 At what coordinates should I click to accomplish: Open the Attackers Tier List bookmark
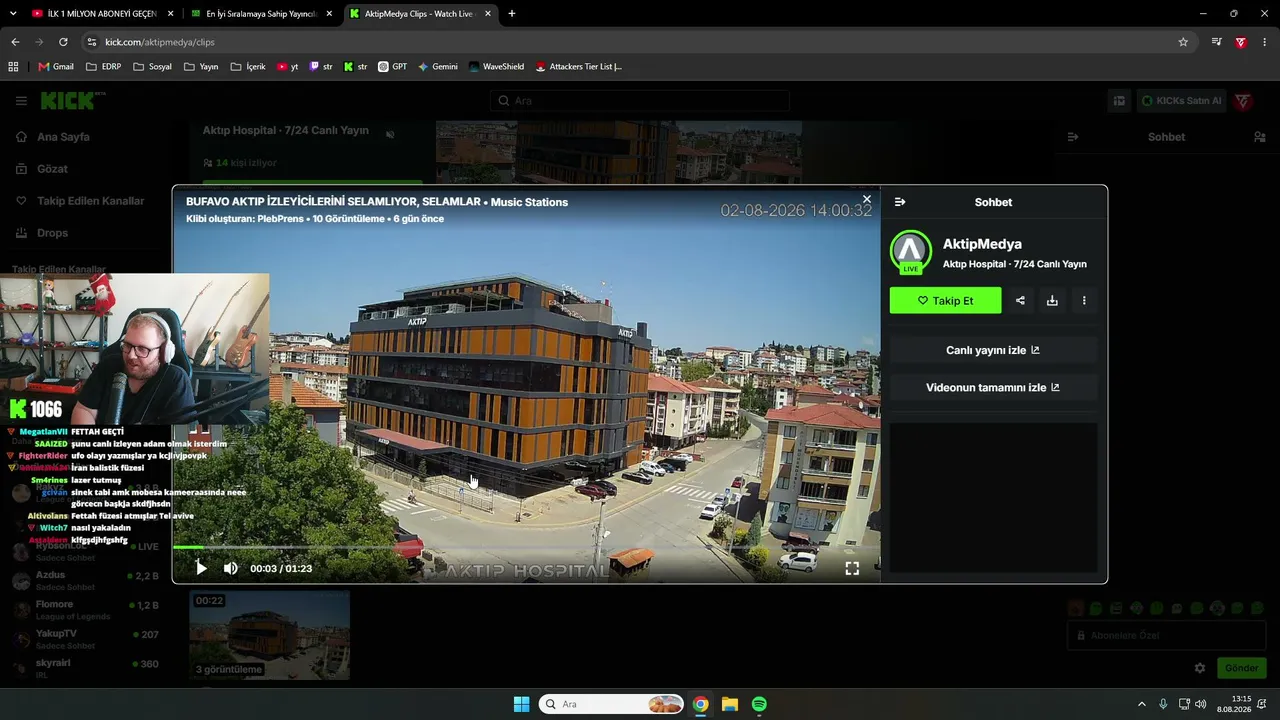[579, 67]
